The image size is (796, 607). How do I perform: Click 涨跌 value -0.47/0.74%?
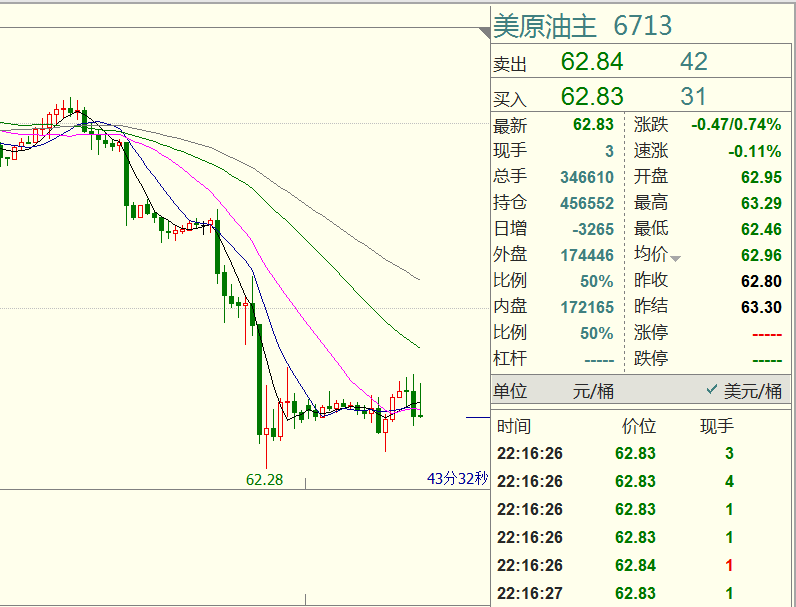[736, 125]
